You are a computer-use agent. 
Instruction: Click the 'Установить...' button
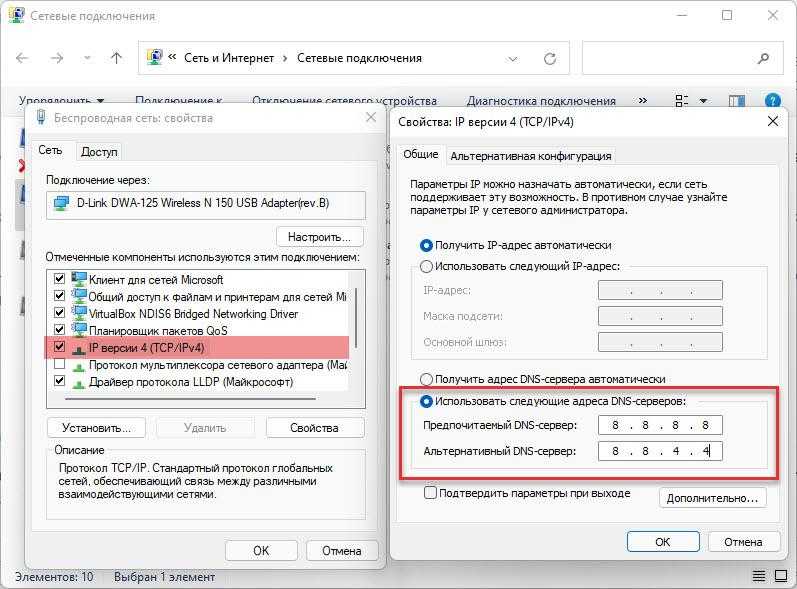coord(96,428)
